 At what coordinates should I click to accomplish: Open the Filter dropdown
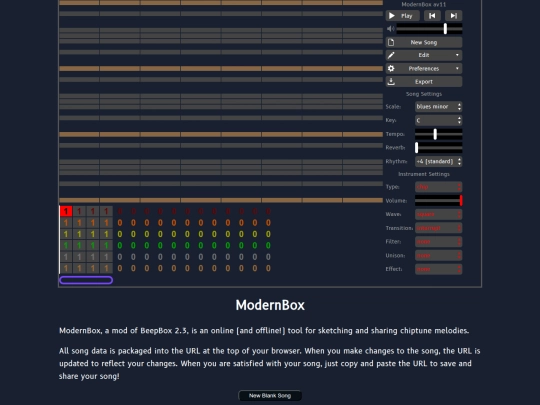point(438,242)
